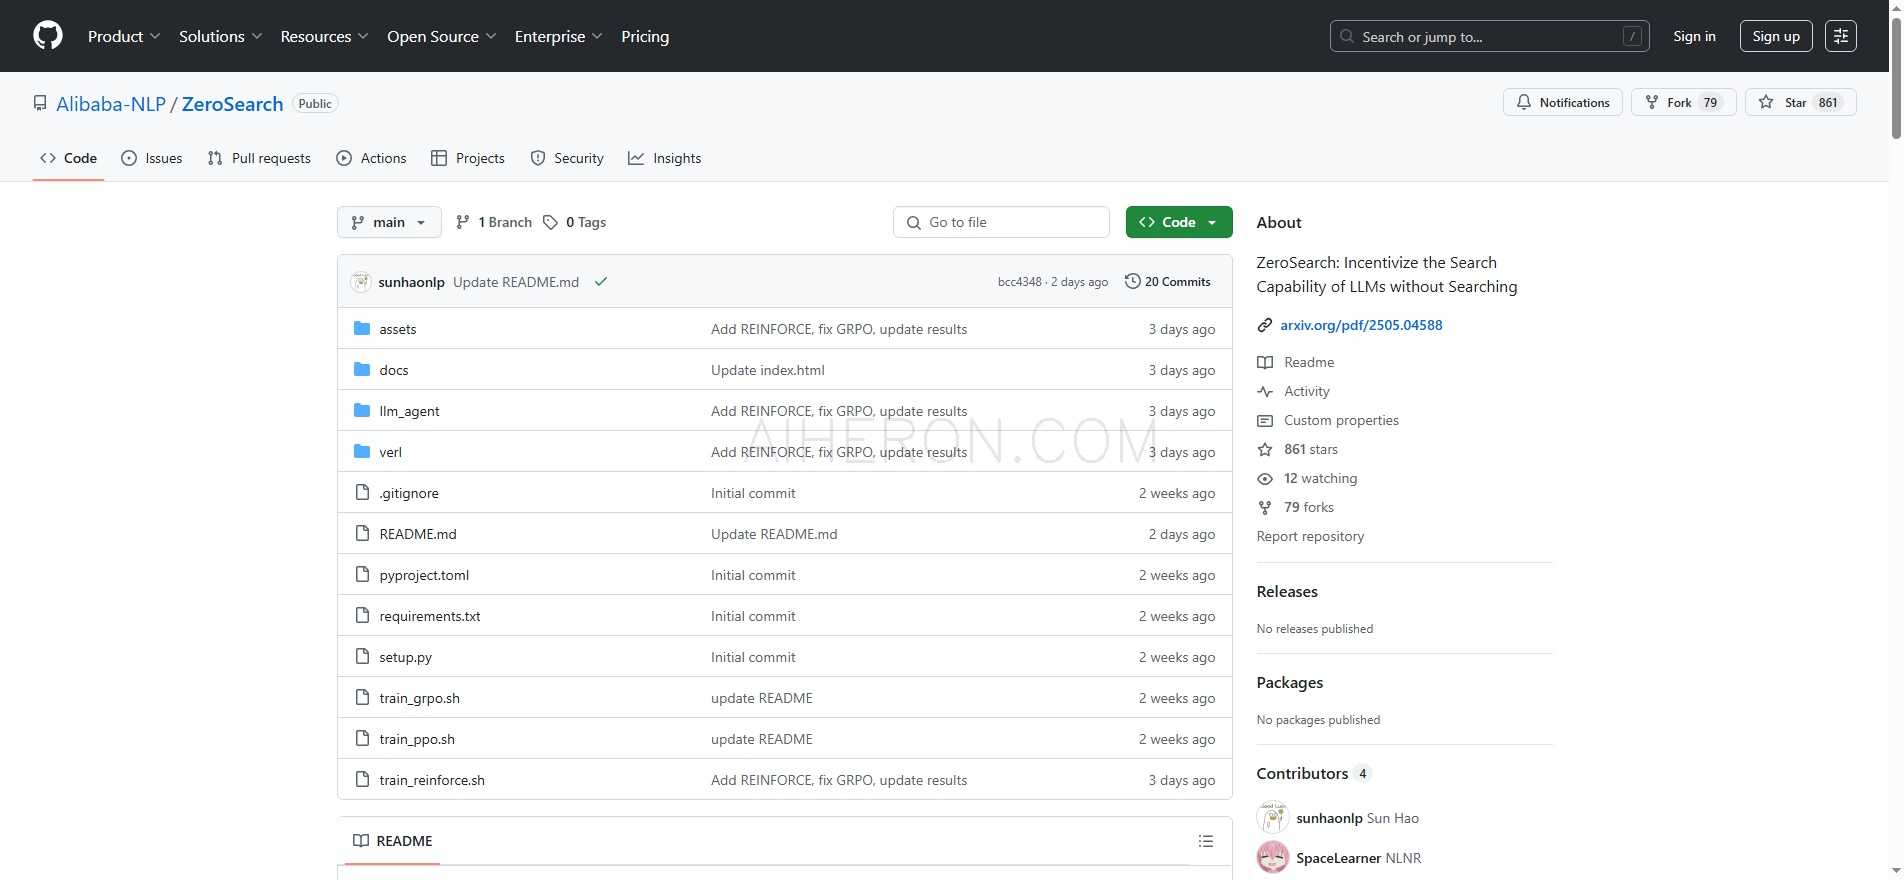Image resolution: width=1904 pixels, height=880 pixels.
Task: Click the Sign in link
Action: coord(1694,36)
